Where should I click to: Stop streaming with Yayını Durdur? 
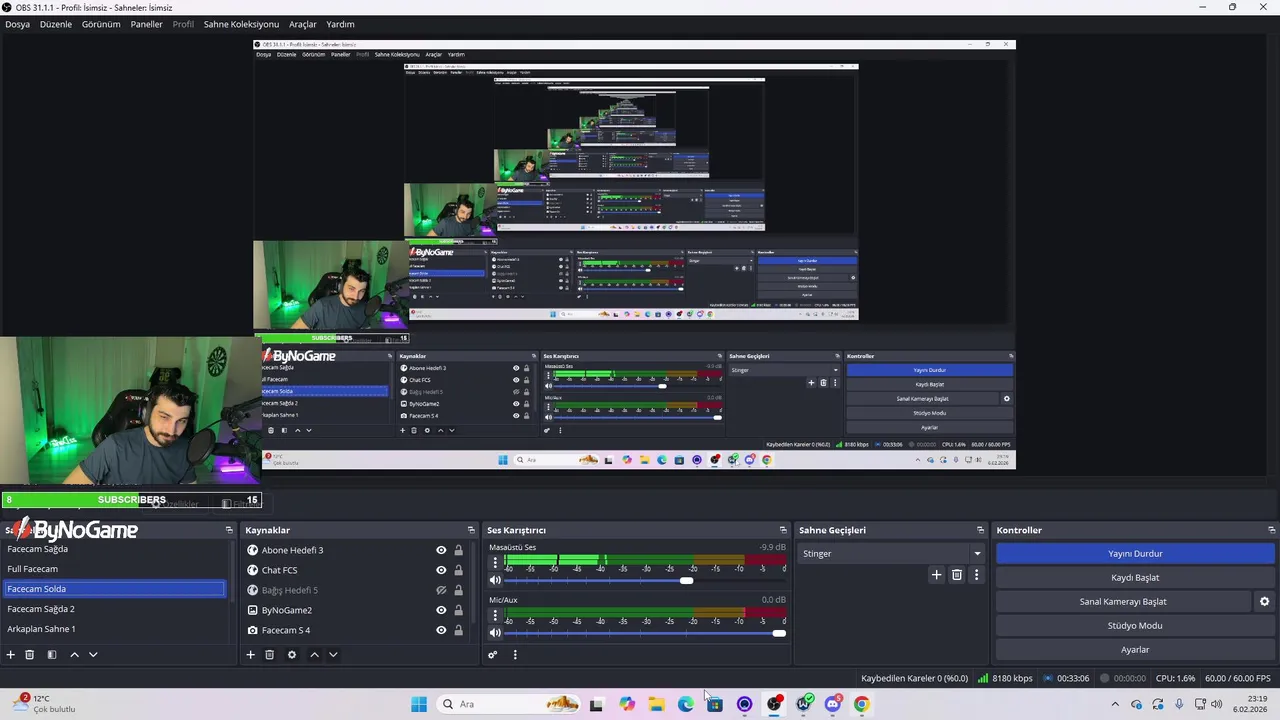click(1135, 553)
